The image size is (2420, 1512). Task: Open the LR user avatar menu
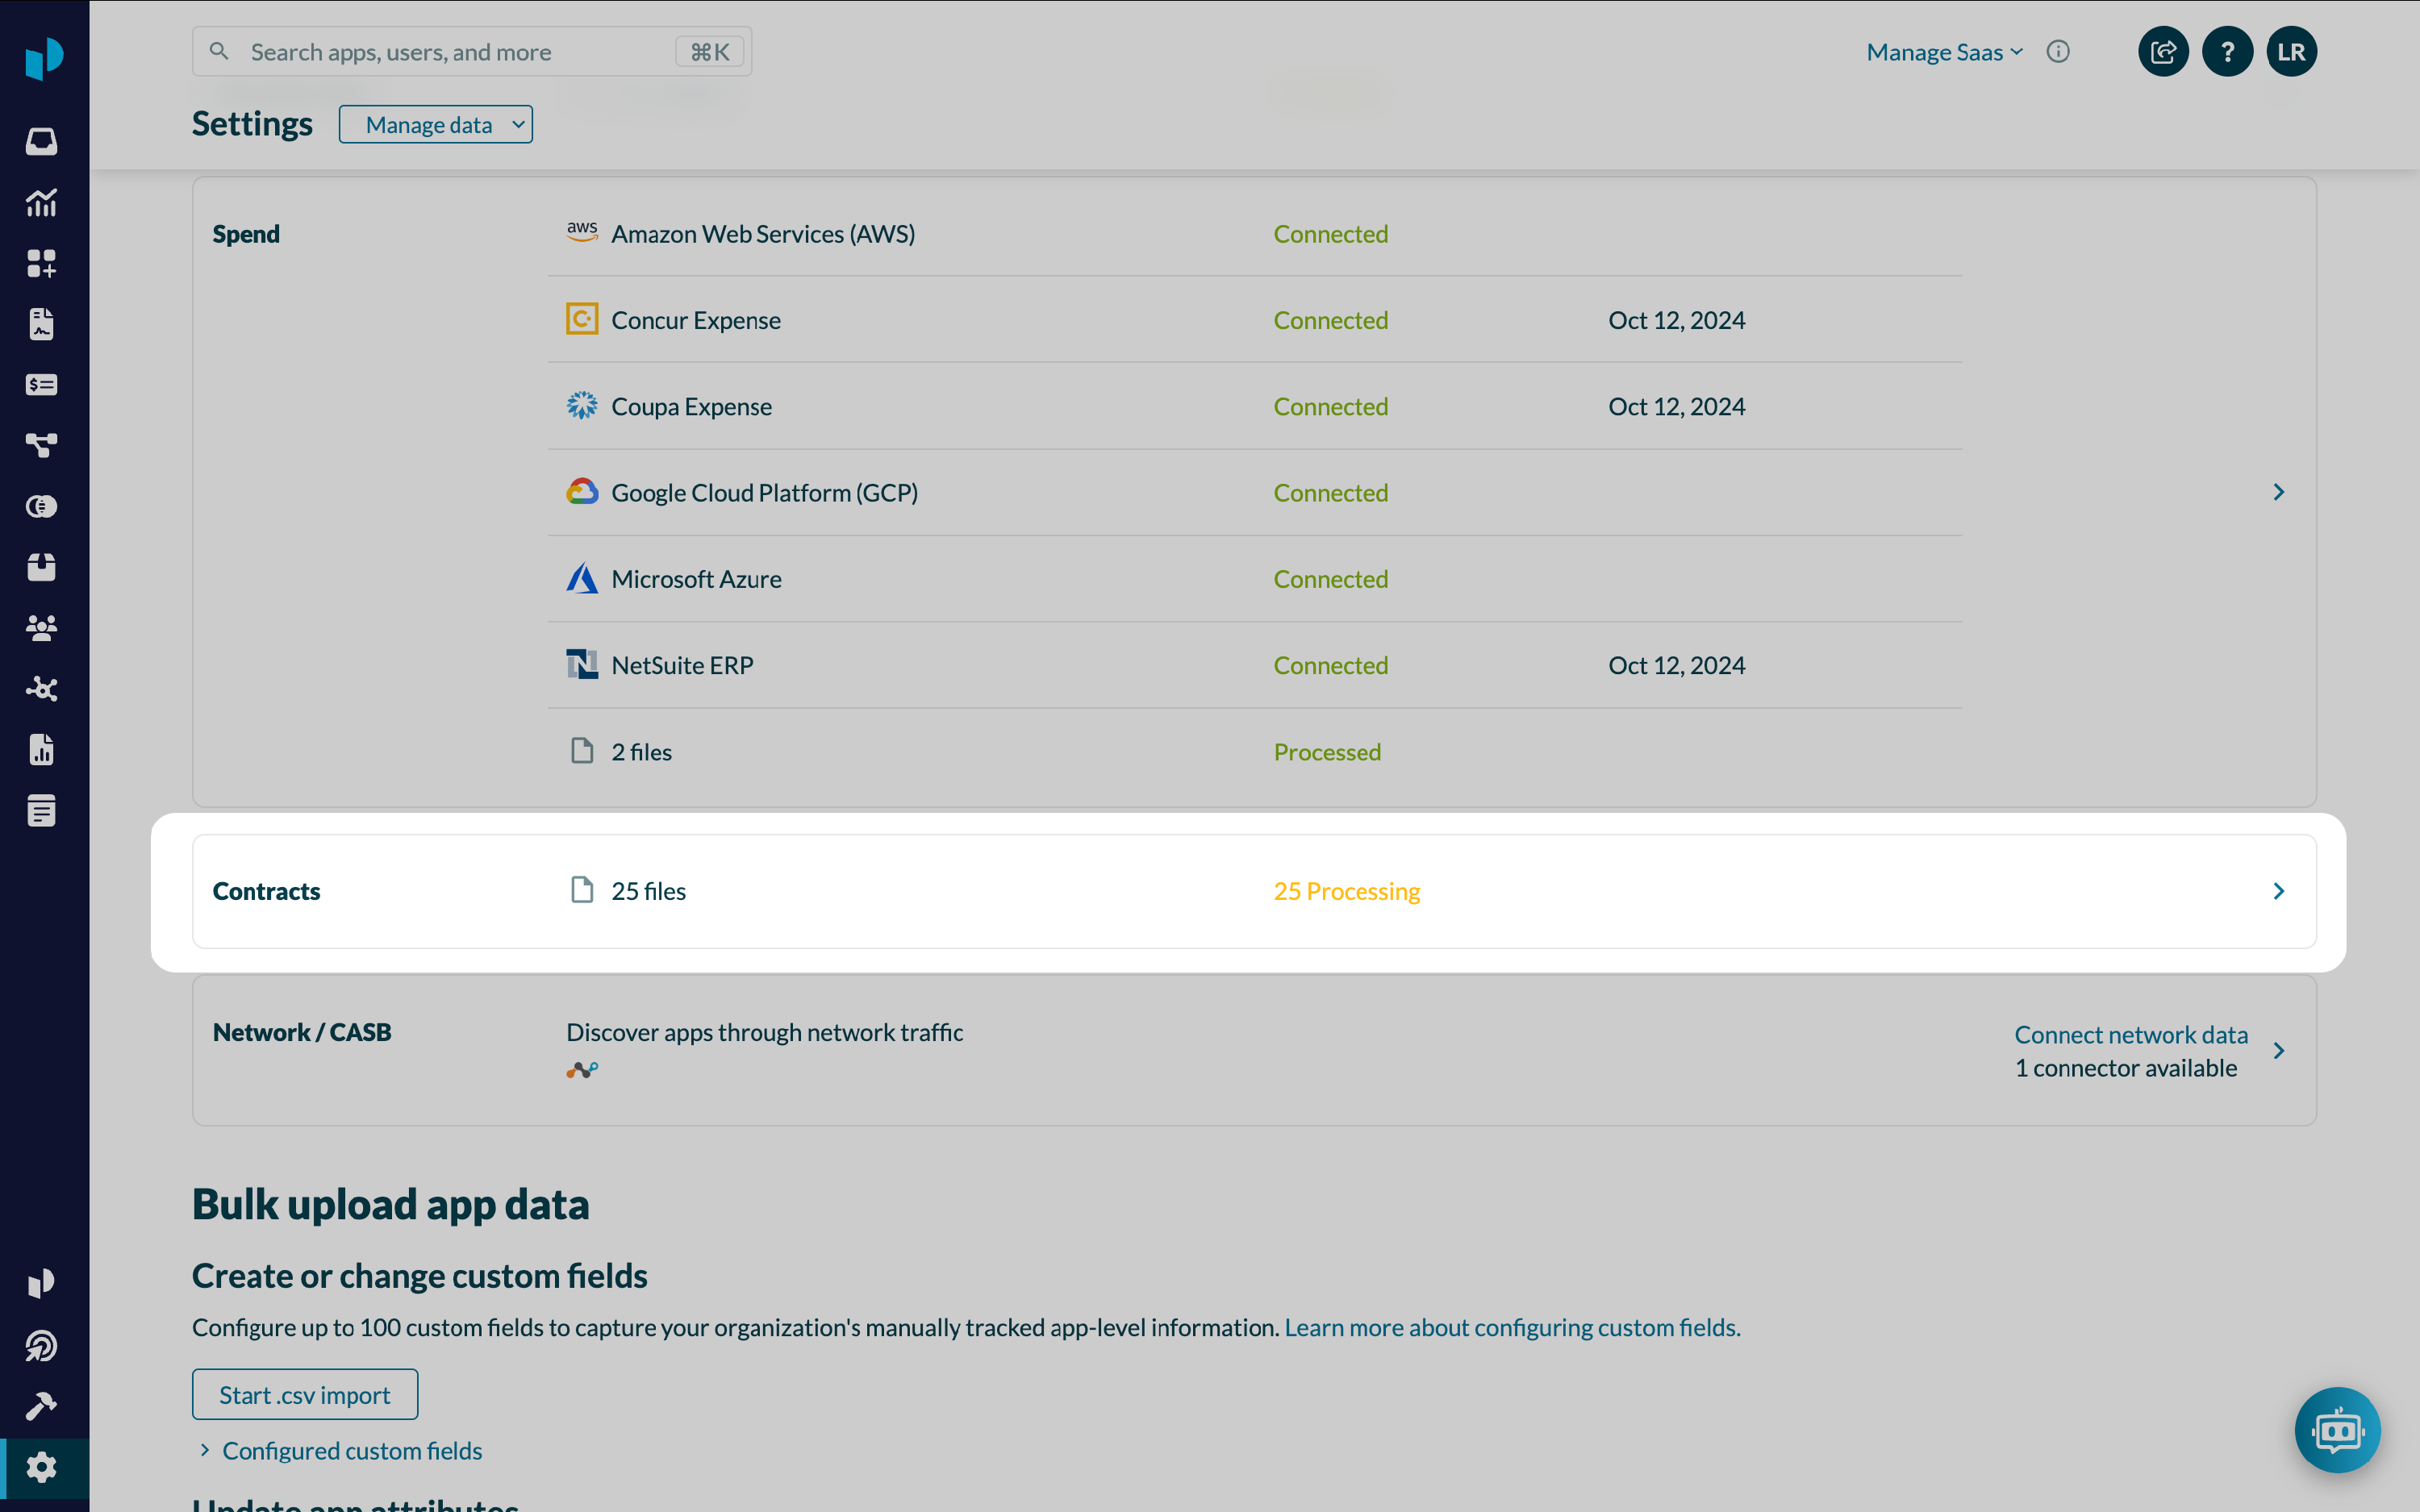[2290, 52]
